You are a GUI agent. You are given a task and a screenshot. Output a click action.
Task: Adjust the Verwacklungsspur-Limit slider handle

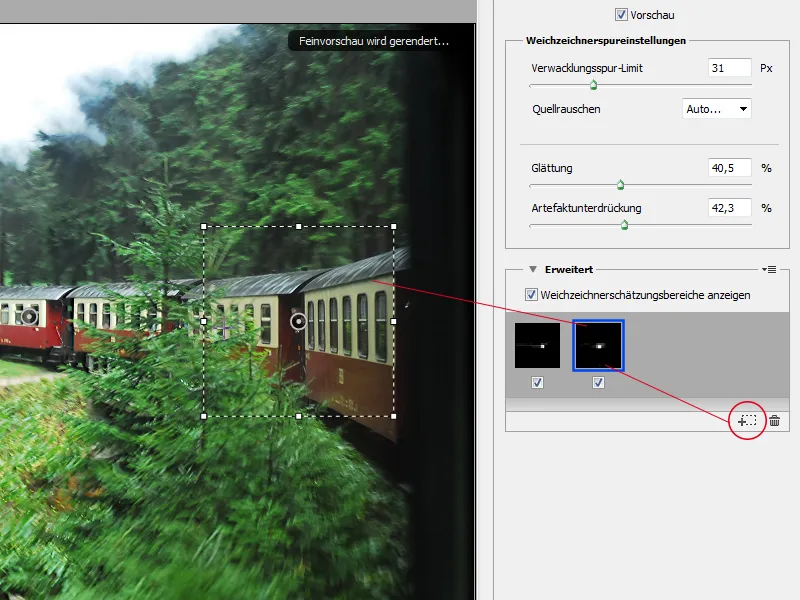(593, 85)
